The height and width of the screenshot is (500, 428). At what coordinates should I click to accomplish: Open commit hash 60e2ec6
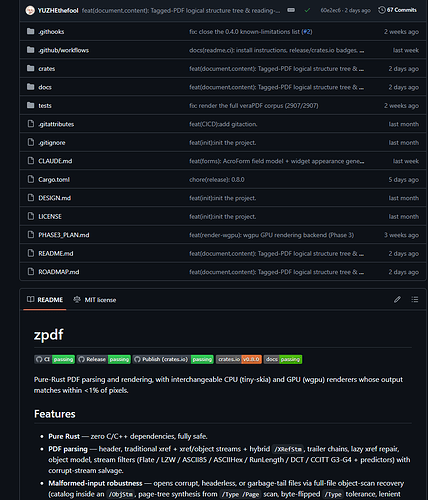point(330,10)
